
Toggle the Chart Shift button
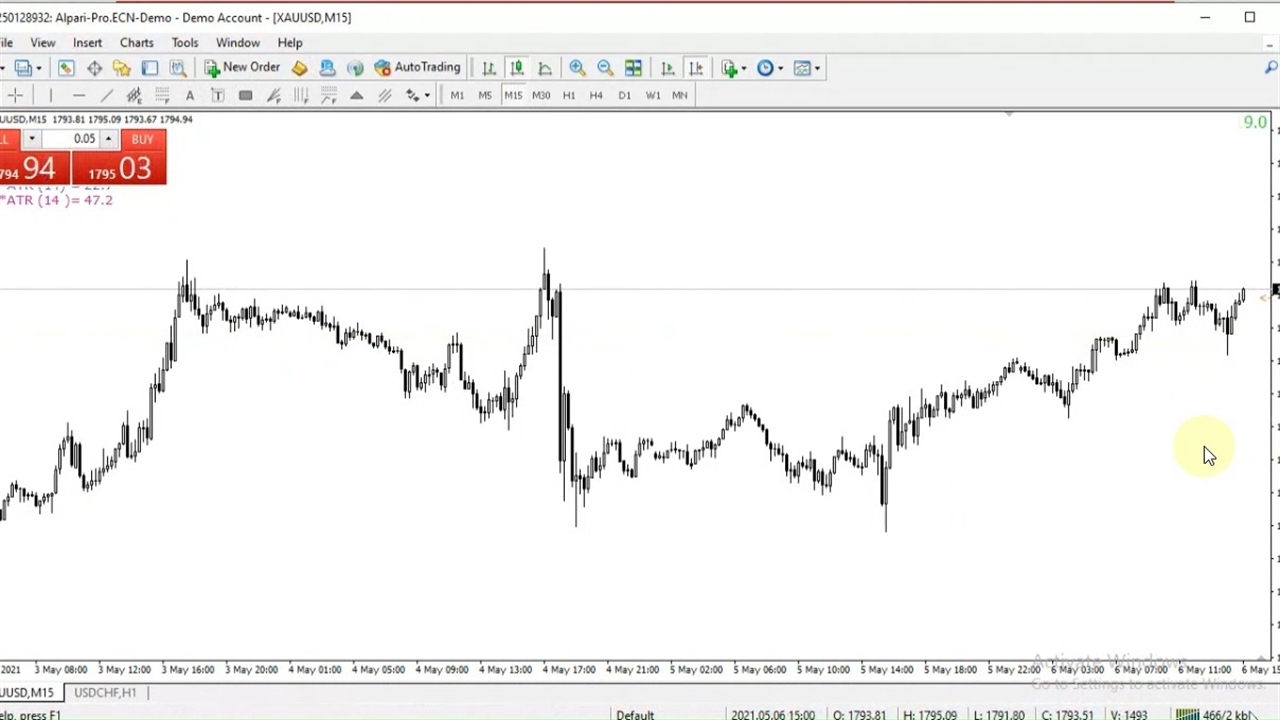click(696, 68)
